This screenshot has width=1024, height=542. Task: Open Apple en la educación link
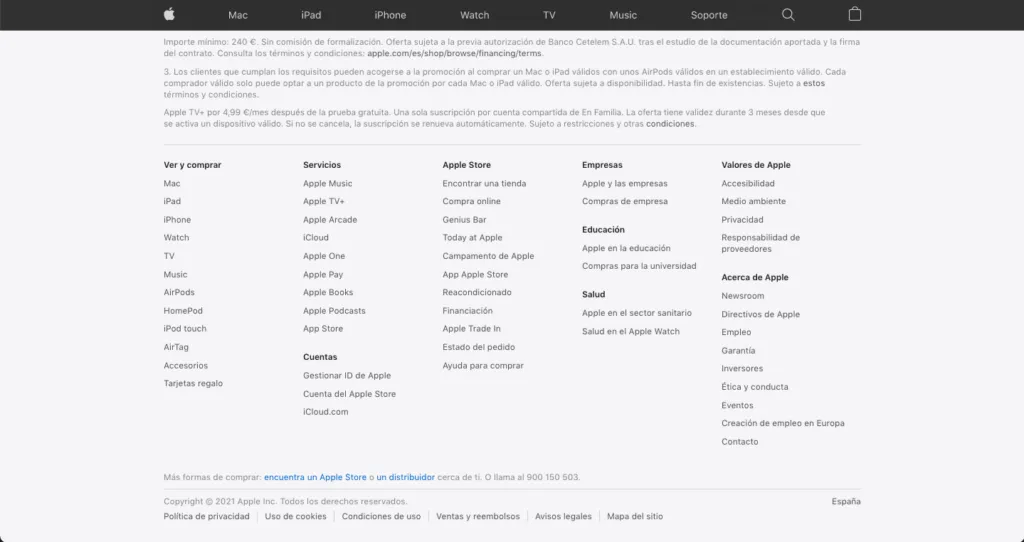click(626, 248)
